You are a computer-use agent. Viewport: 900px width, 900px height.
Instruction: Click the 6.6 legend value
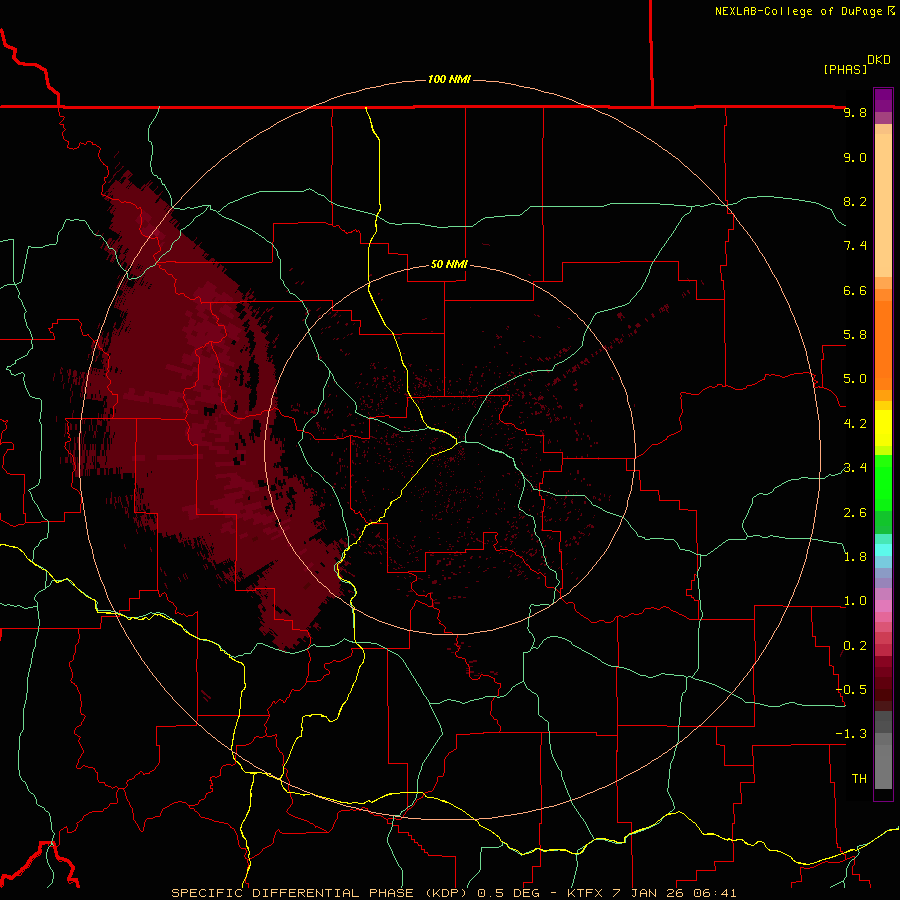tap(855, 290)
